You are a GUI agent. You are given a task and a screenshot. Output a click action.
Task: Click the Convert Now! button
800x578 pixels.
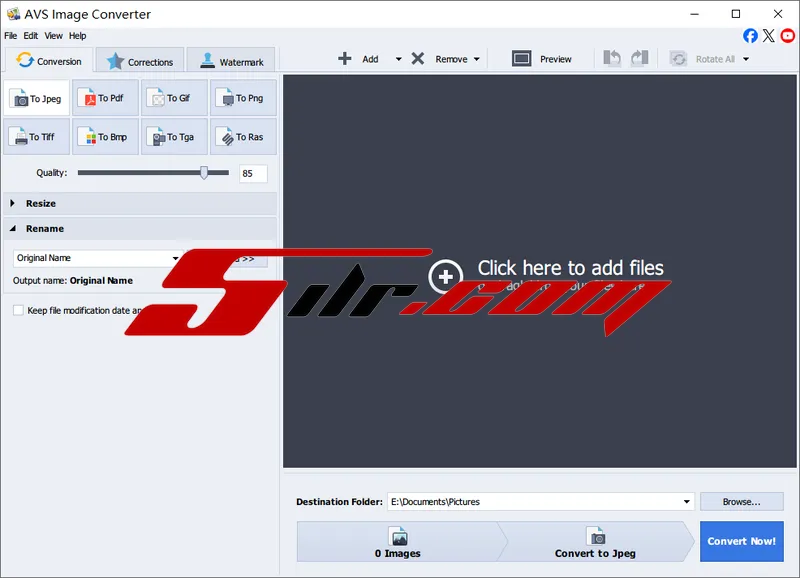tap(741, 541)
